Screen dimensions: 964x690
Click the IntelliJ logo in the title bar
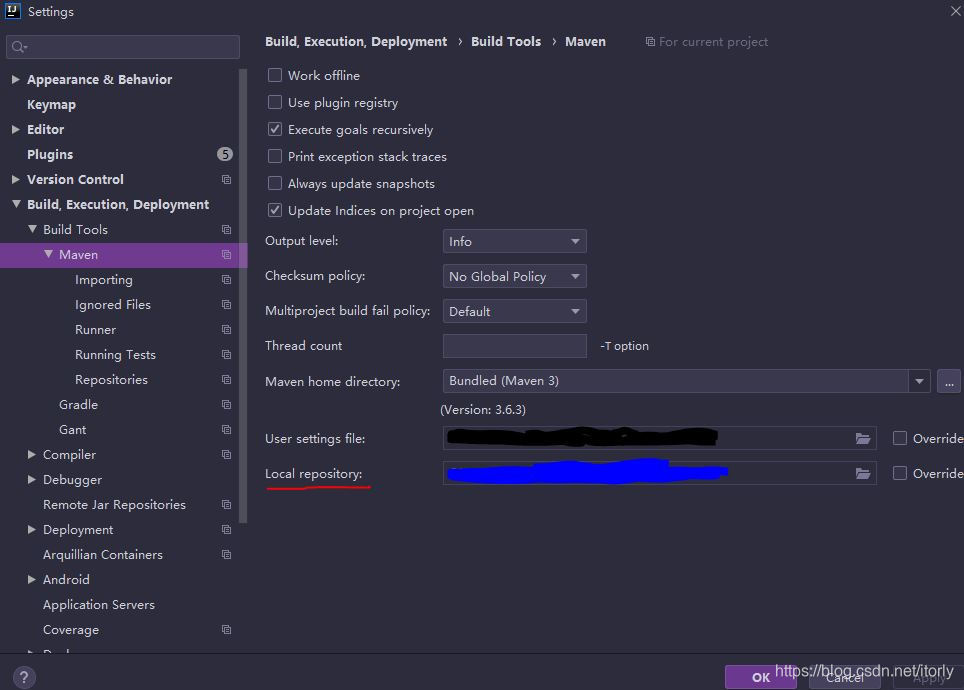[x=12, y=11]
